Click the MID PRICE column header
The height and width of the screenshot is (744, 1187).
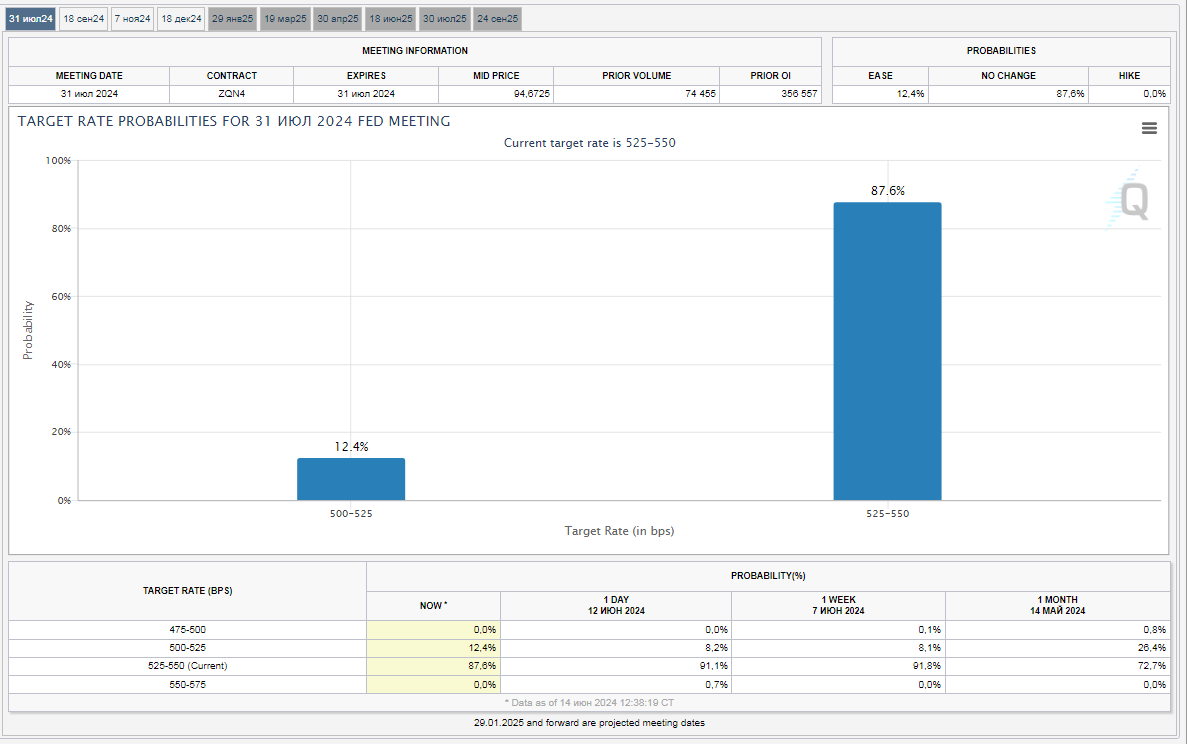click(x=496, y=76)
